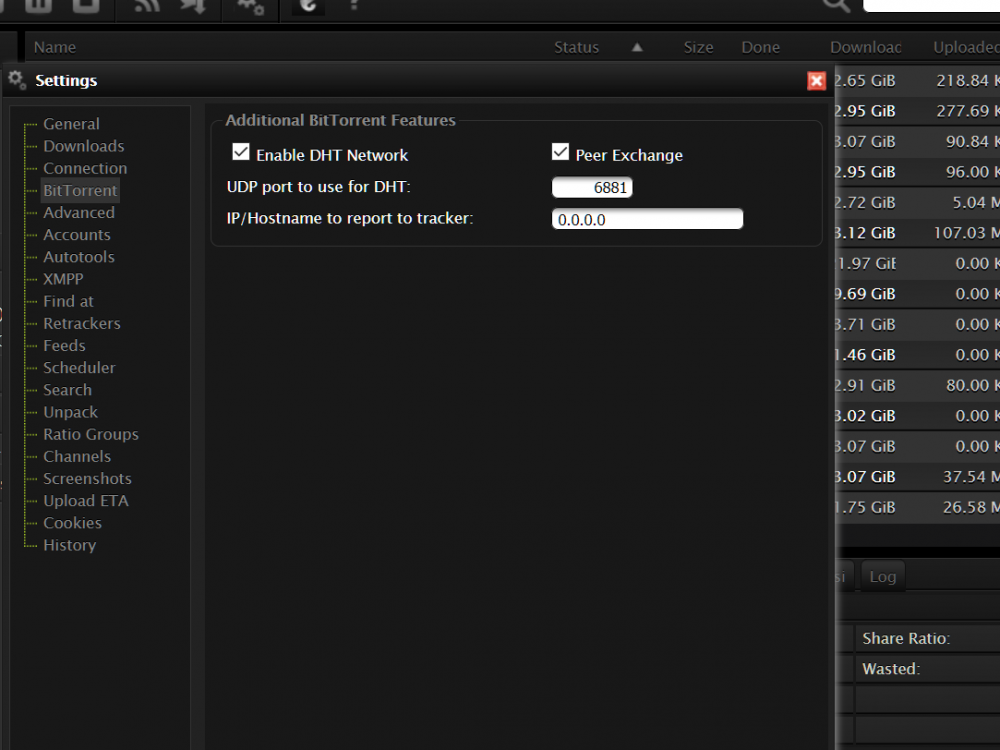Screen dimensions: 1000x750
Task: Select Channels in the settings tree
Action: point(77,457)
